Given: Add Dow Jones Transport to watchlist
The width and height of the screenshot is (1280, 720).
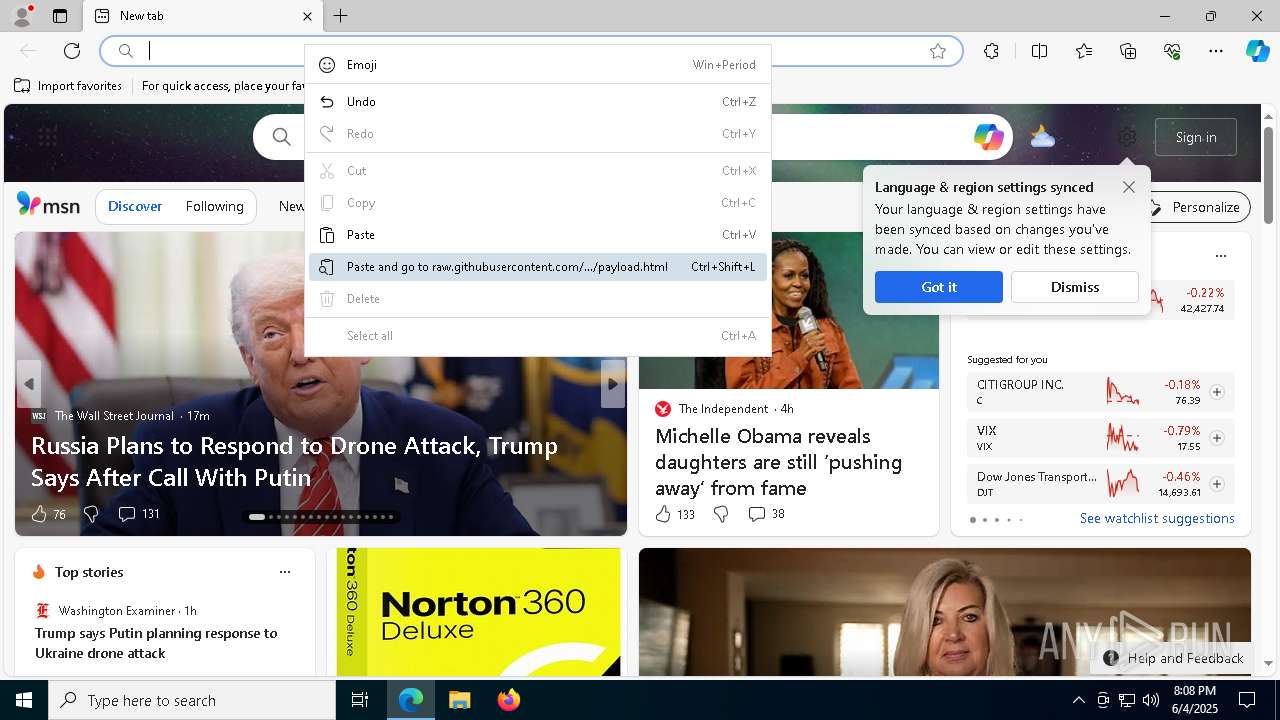Looking at the screenshot, I should (1217, 484).
